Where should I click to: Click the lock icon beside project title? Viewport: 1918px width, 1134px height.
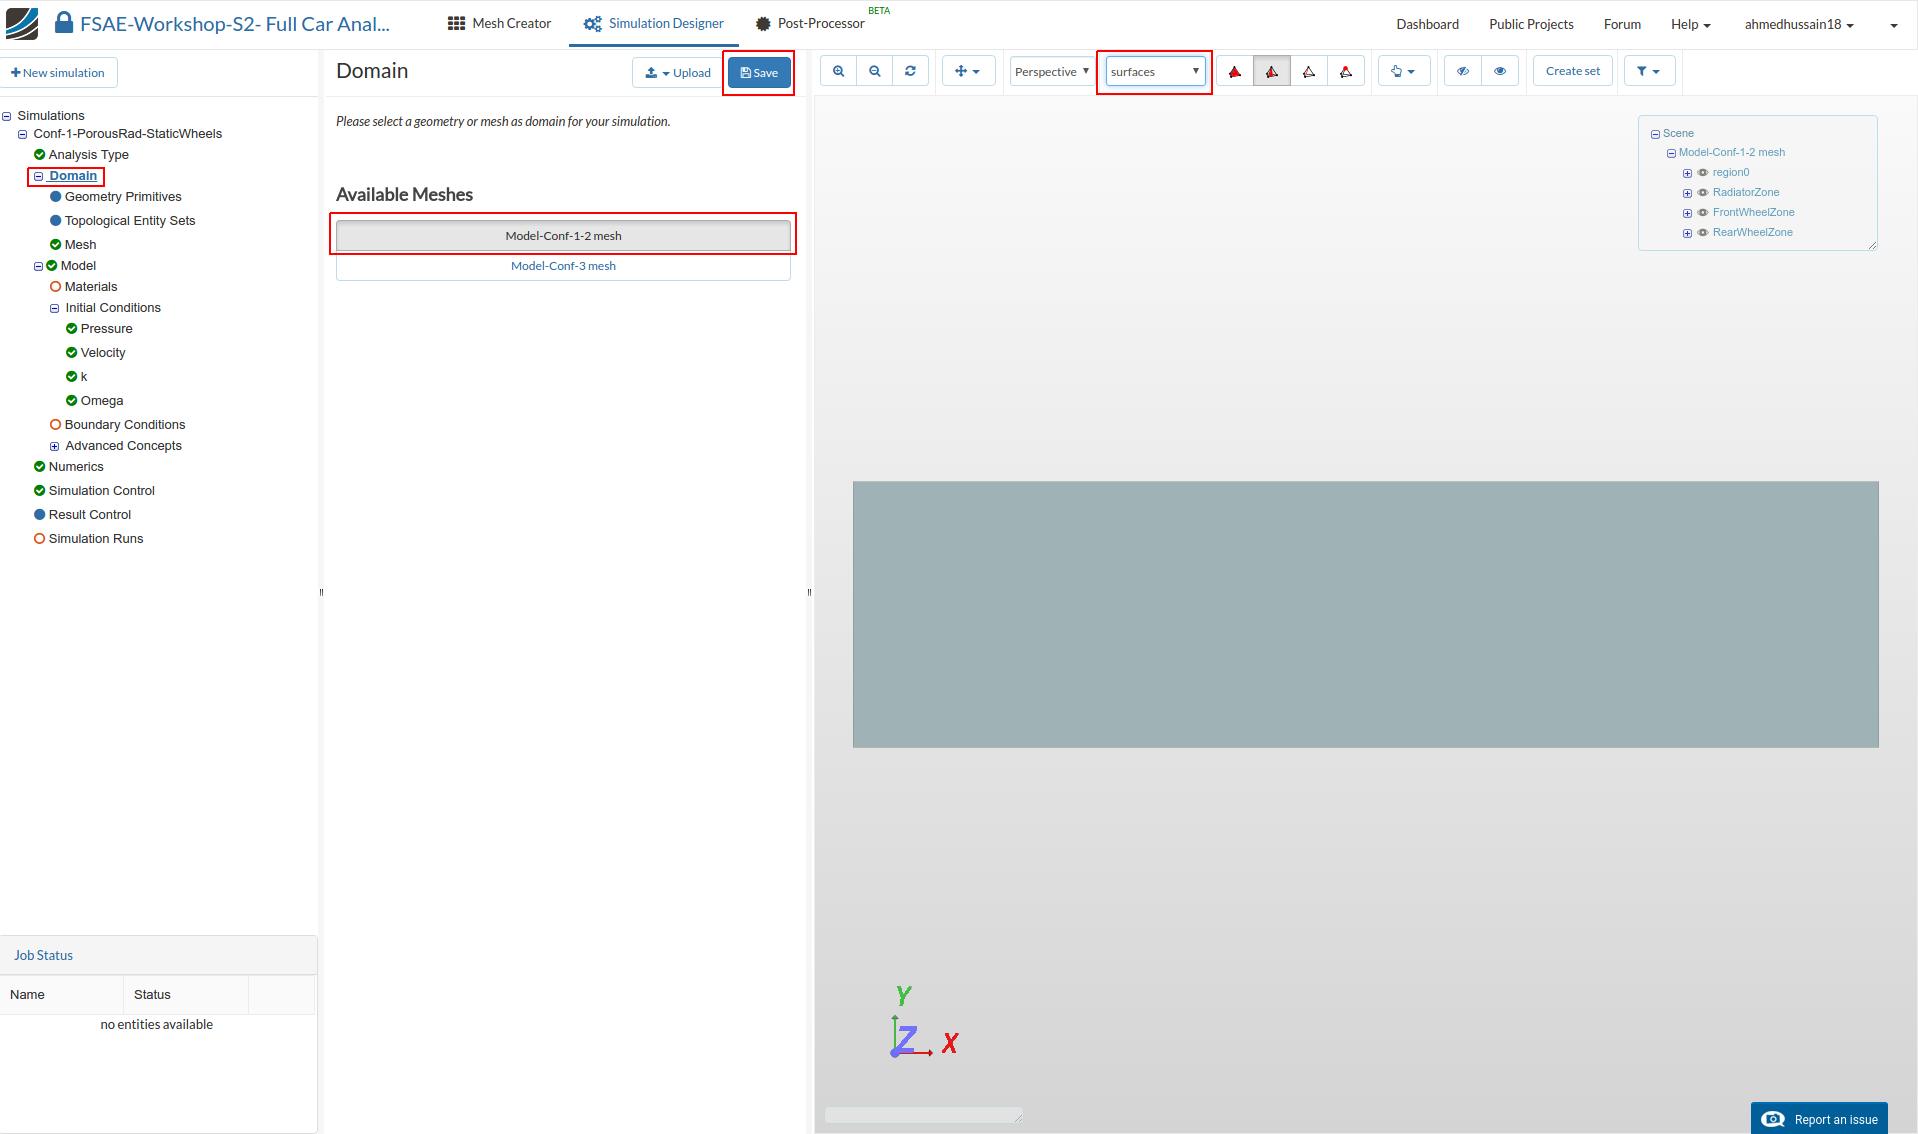click(63, 22)
